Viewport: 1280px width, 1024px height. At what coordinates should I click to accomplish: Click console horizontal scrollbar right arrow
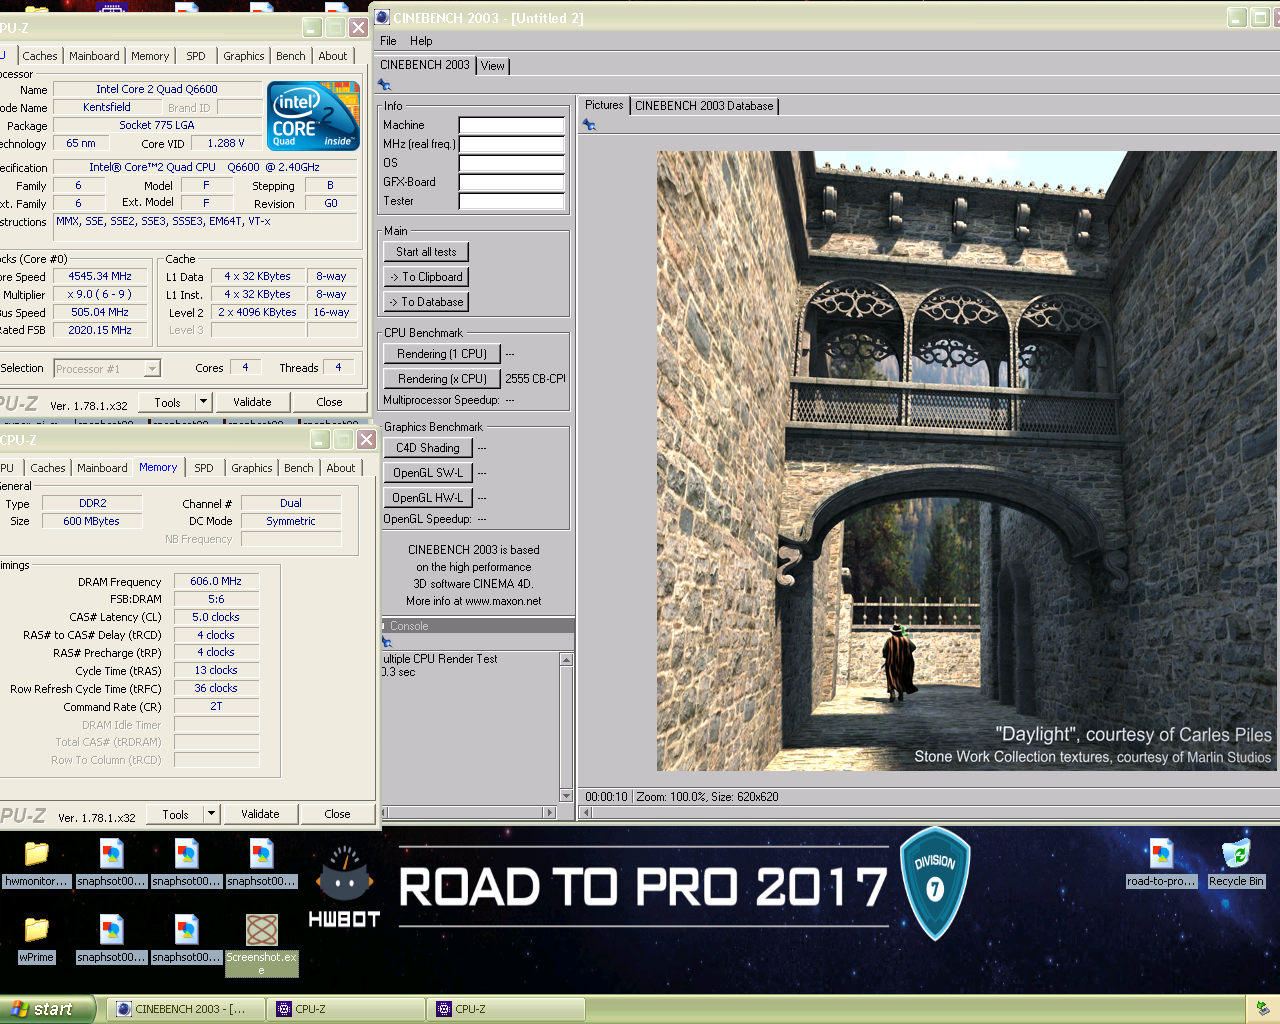tap(548, 812)
